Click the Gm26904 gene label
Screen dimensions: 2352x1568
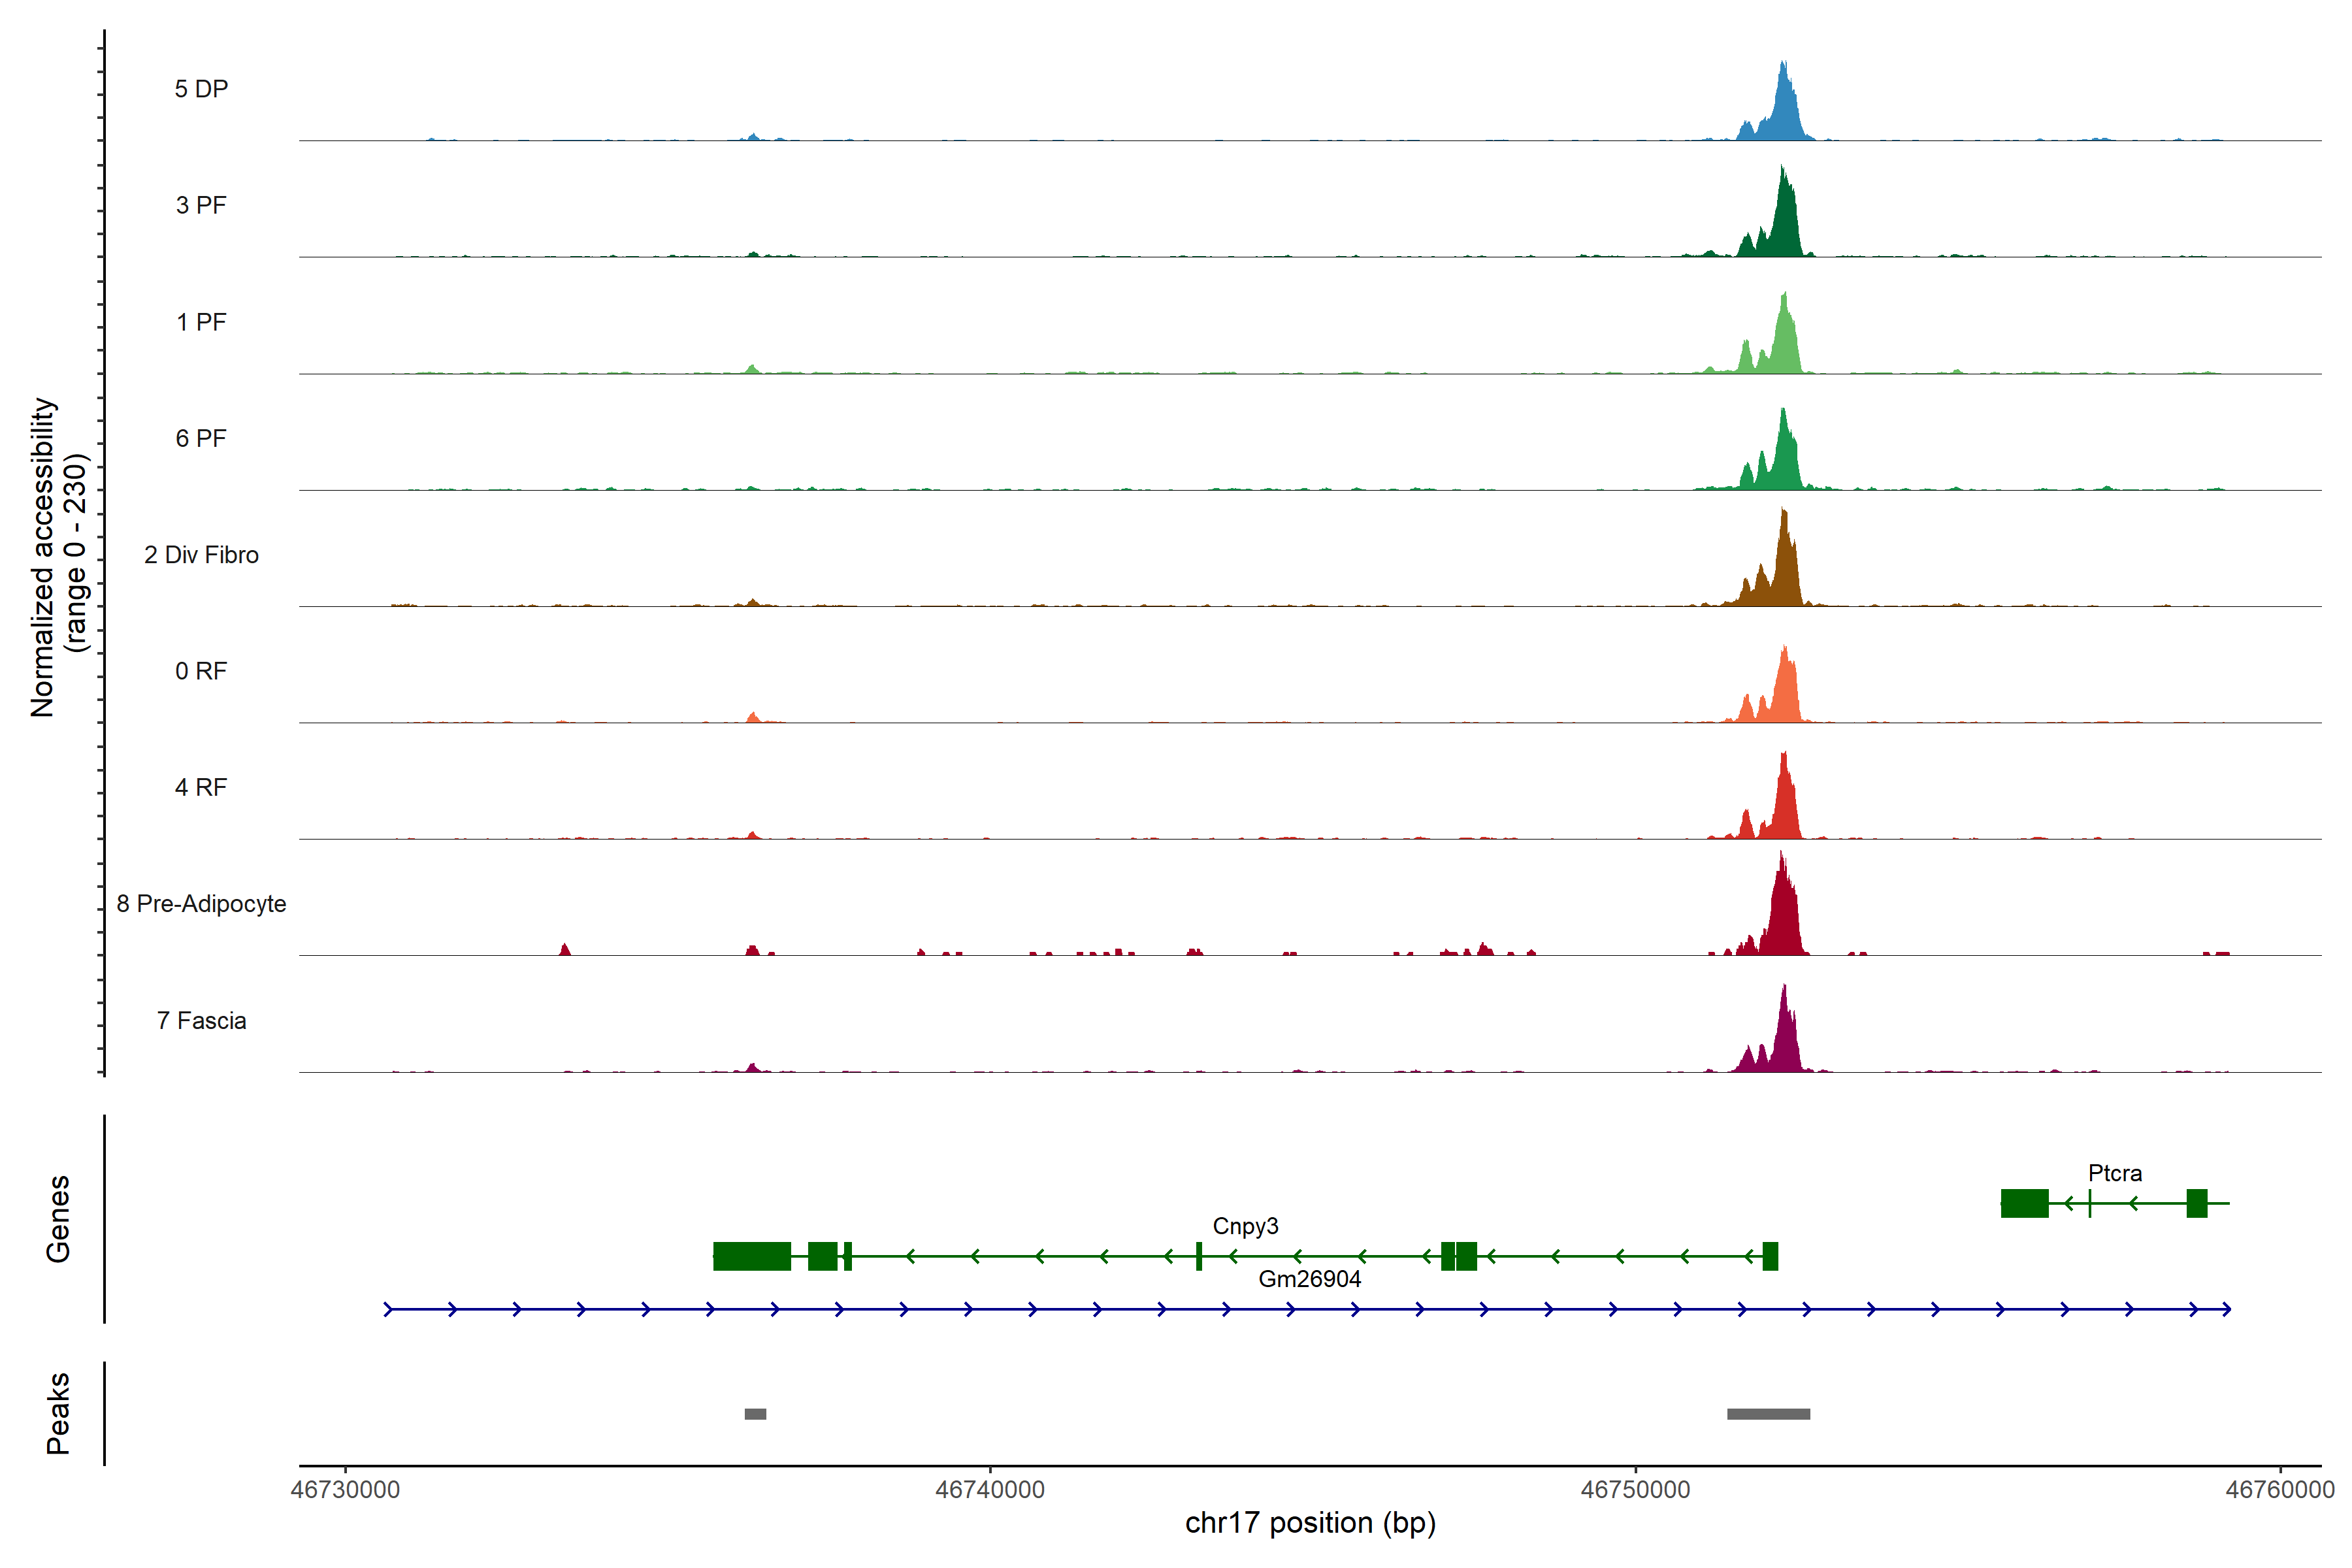(1309, 1279)
